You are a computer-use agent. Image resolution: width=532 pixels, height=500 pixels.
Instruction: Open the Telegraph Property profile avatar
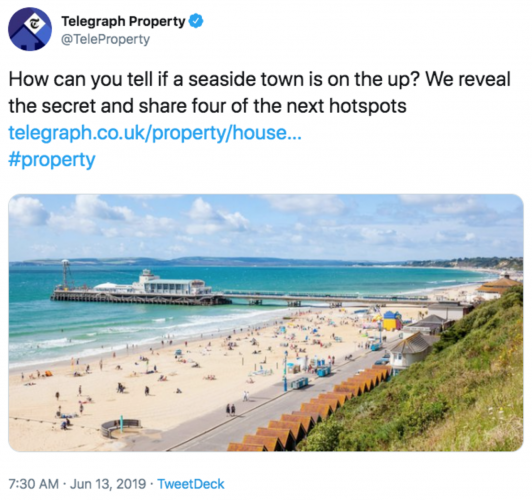pos(30,29)
